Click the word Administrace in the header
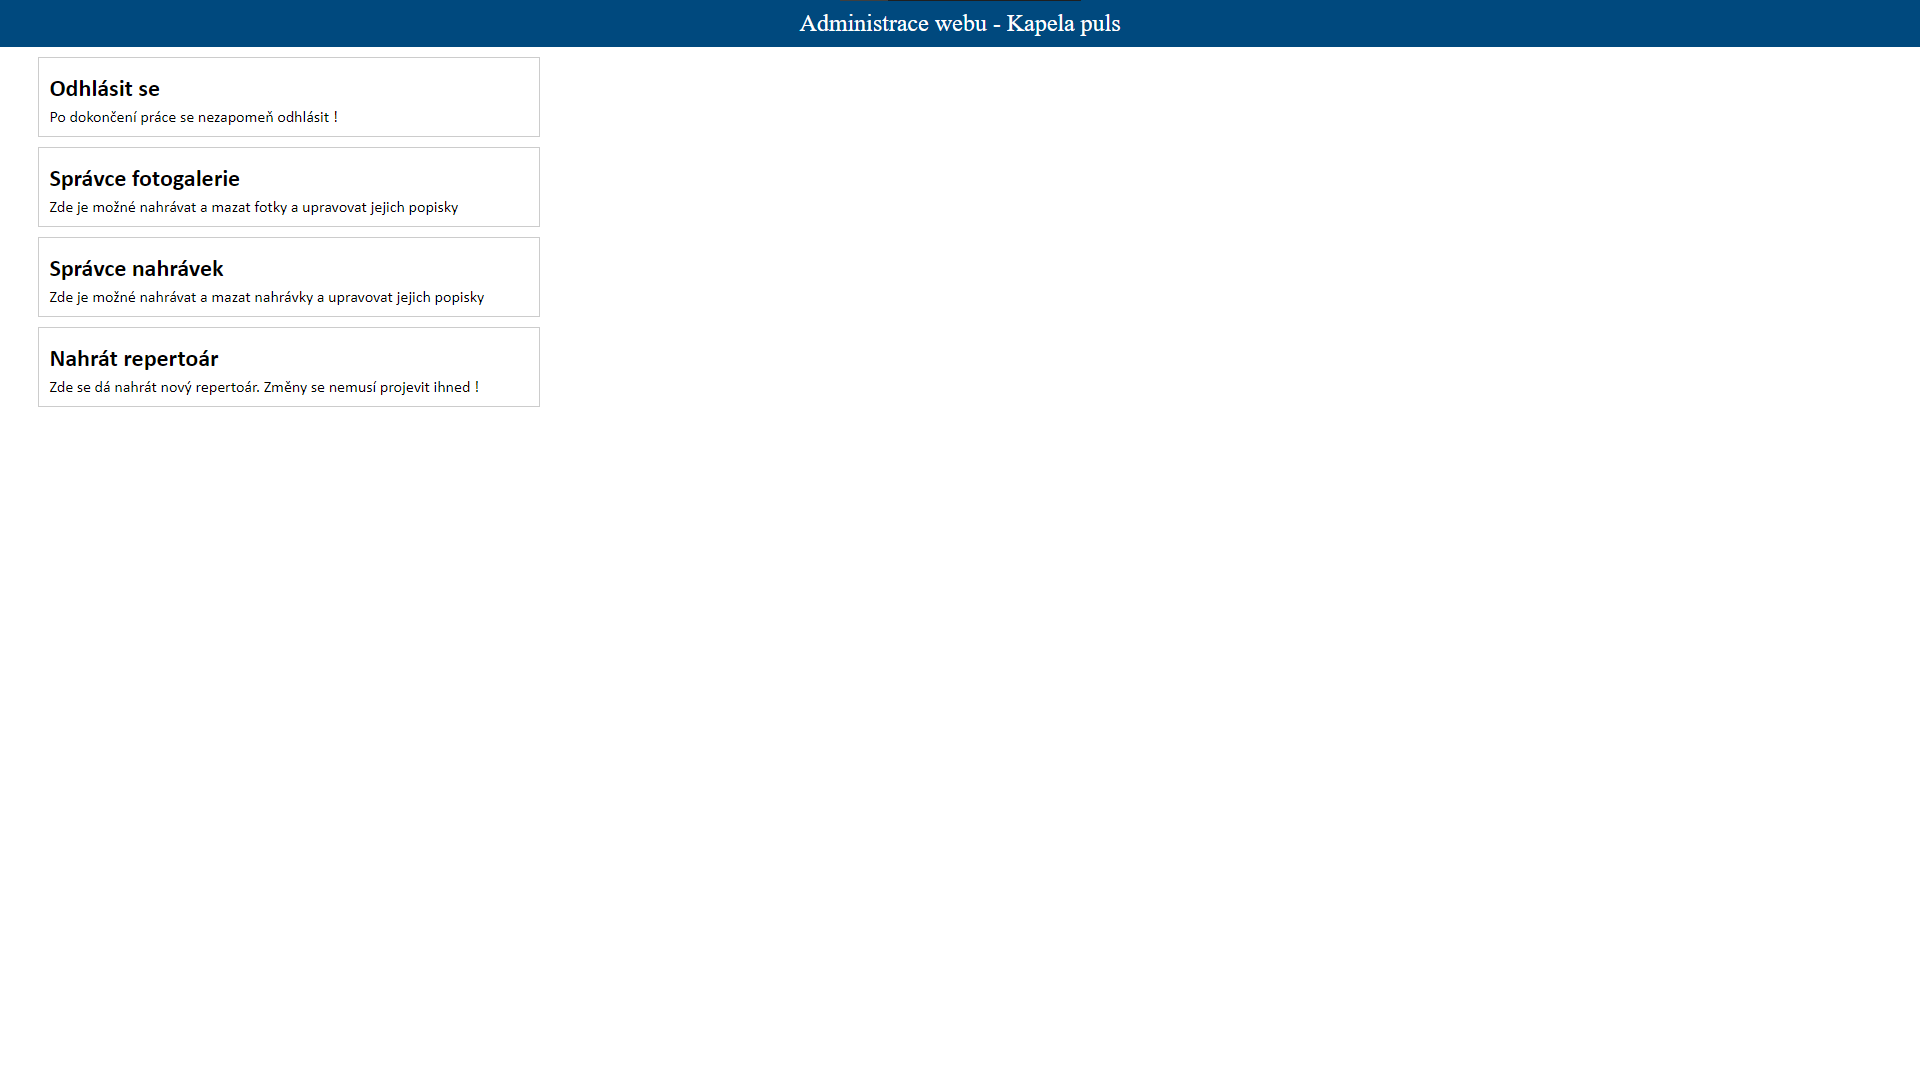 864,24
